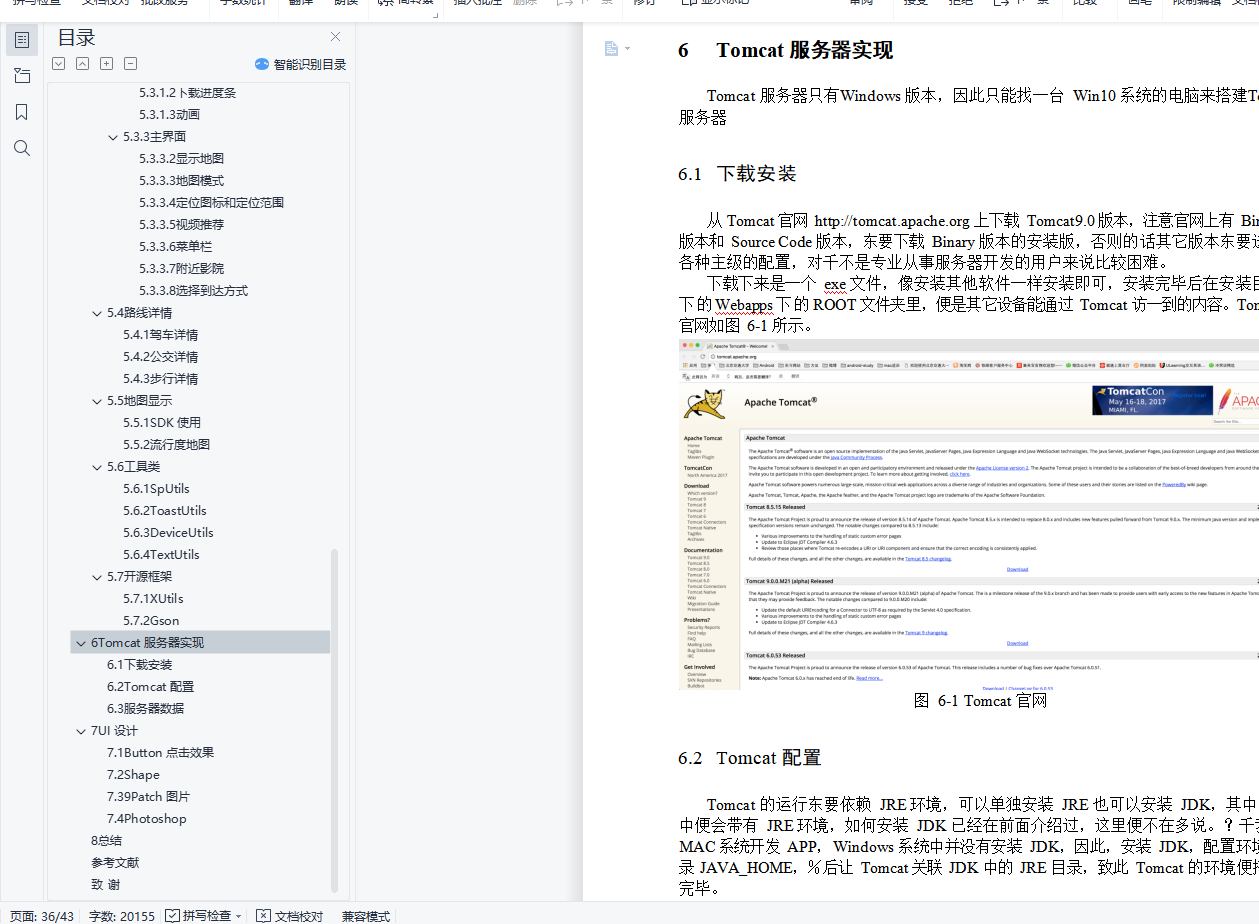Screen dimensions: 1259x924
Task: Close the 目录 outline panel
Action: 335,37
